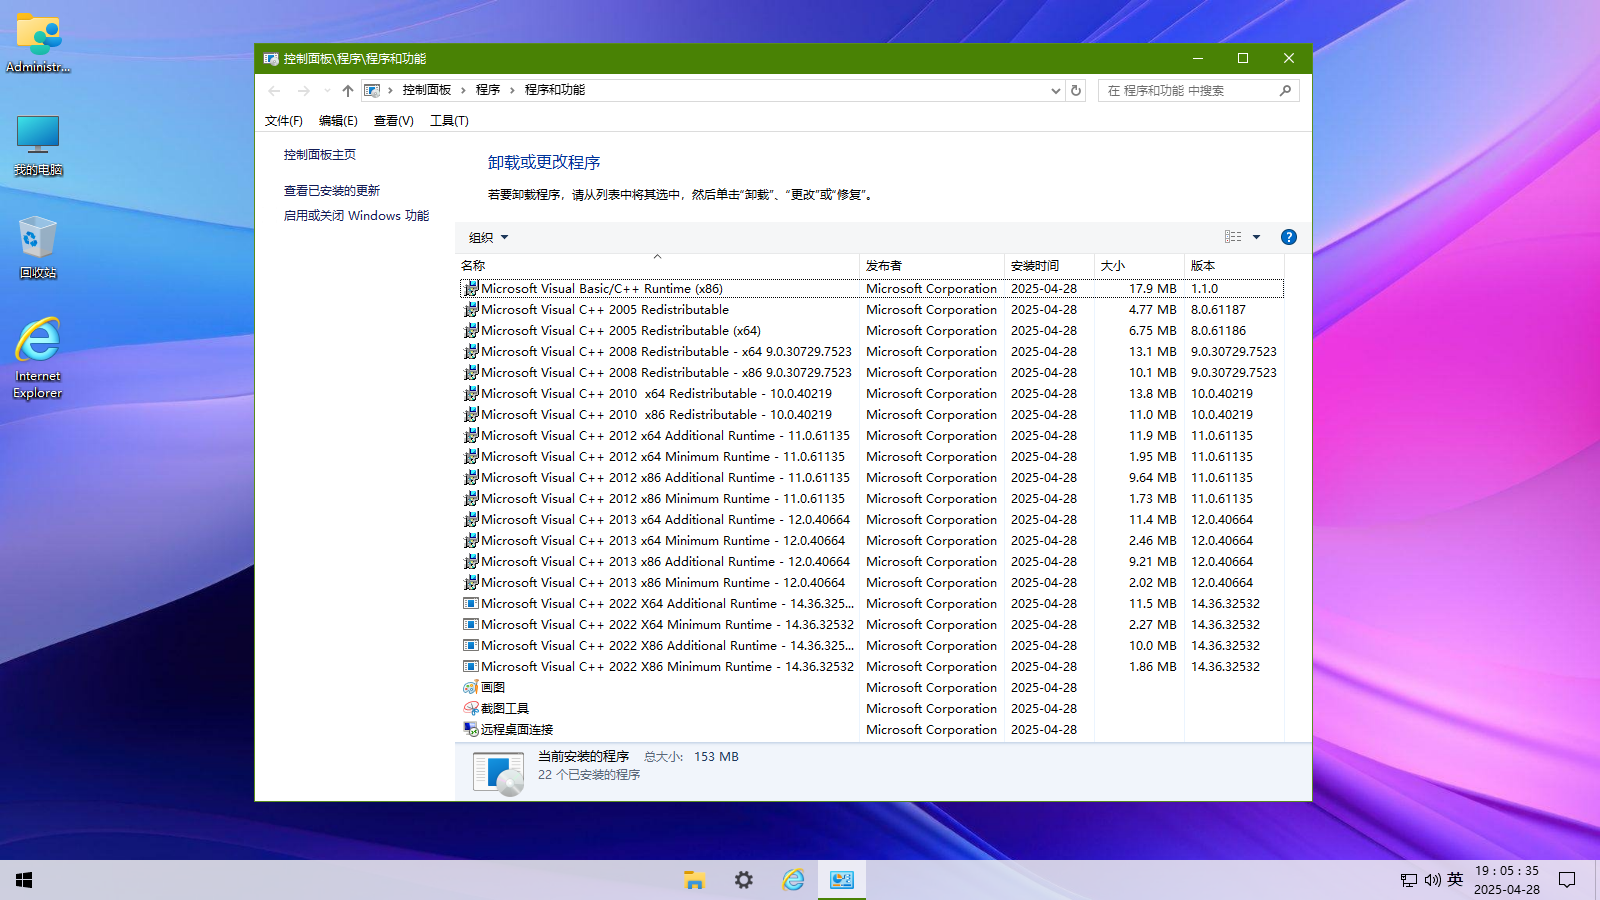
Task: Expand the 组织 dropdown
Action: tap(489, 237)
